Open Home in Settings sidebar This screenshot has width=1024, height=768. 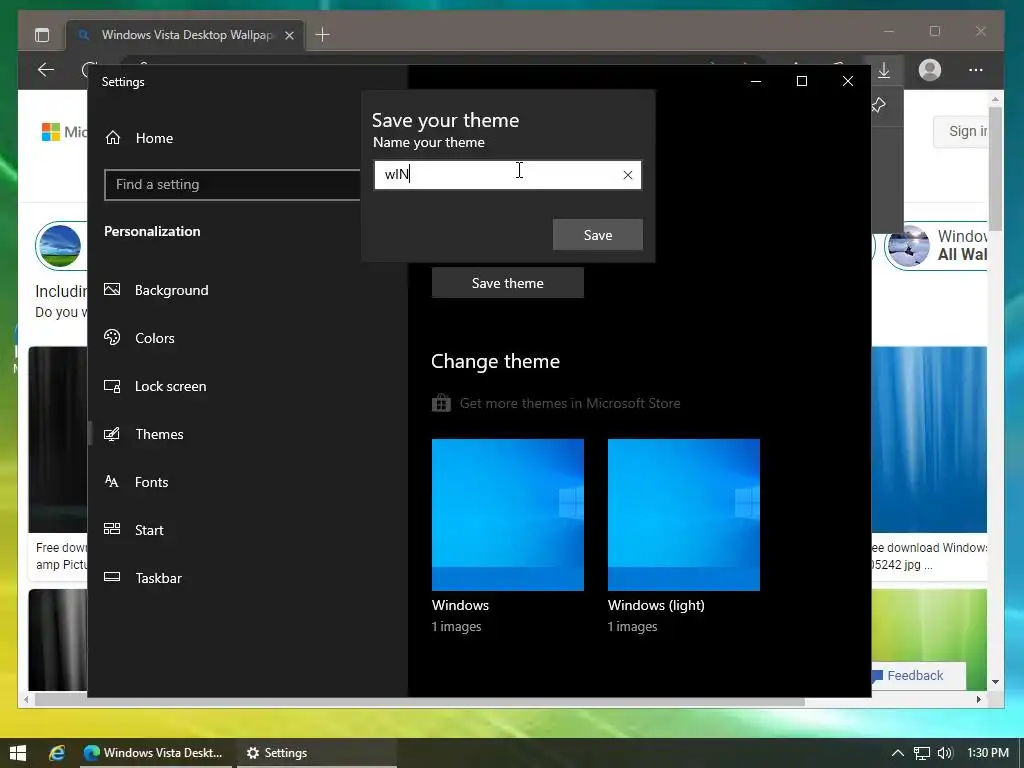coord(154,138)
